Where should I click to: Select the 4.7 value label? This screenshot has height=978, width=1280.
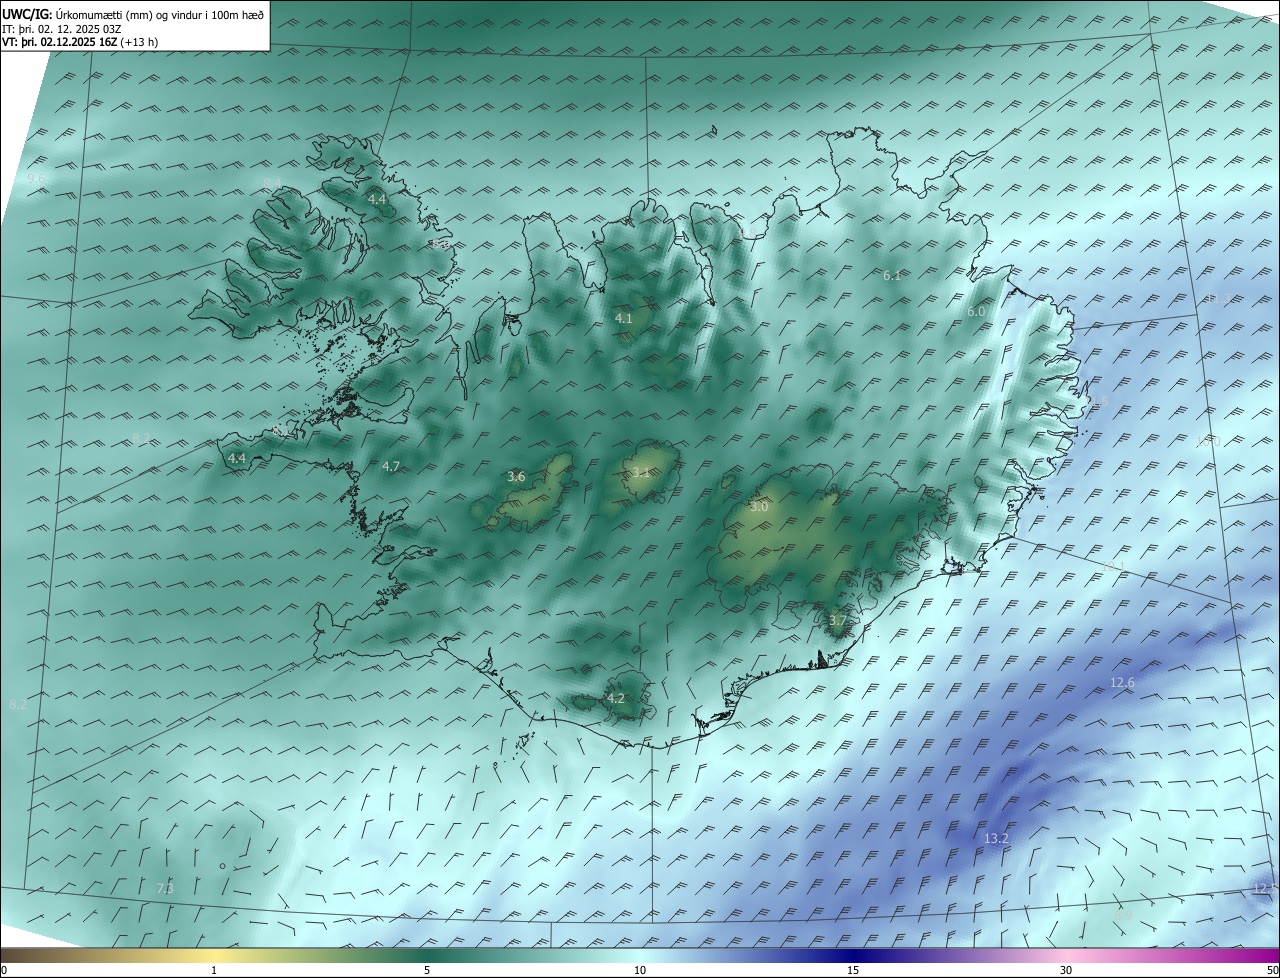point(391,466)
